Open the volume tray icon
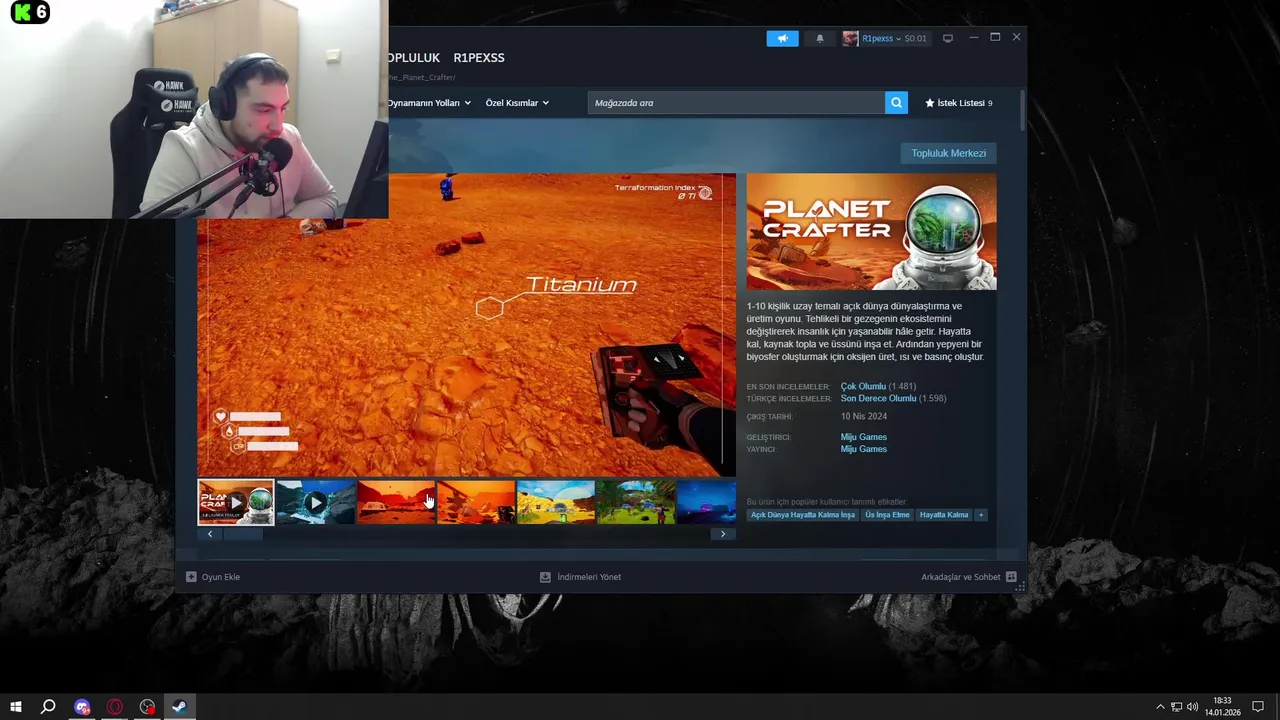Viewport: 1280px width, 720px height. (x=1192, y=707)
